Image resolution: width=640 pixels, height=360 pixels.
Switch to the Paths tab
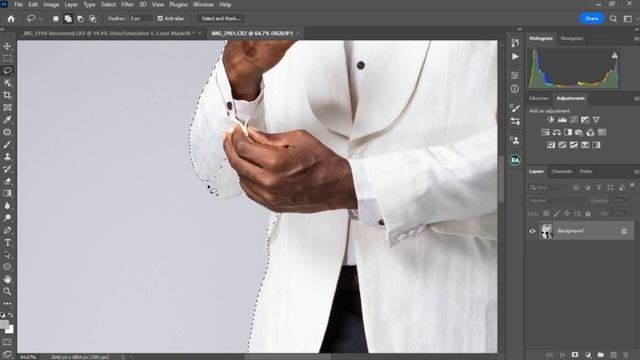[x=586, y=171]
